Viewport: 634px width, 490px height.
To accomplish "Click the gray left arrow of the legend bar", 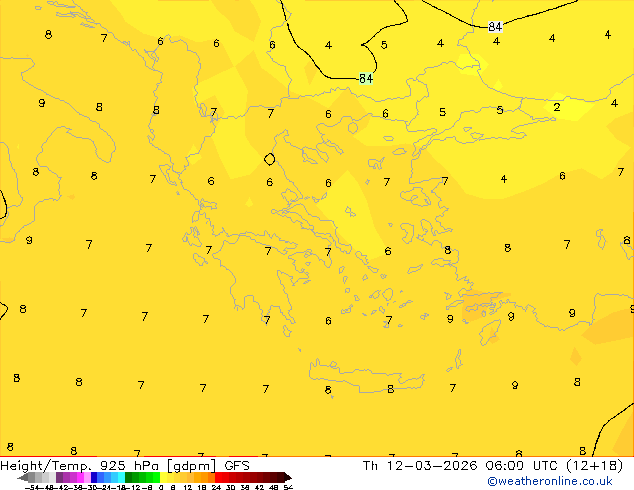I will 23,477.
